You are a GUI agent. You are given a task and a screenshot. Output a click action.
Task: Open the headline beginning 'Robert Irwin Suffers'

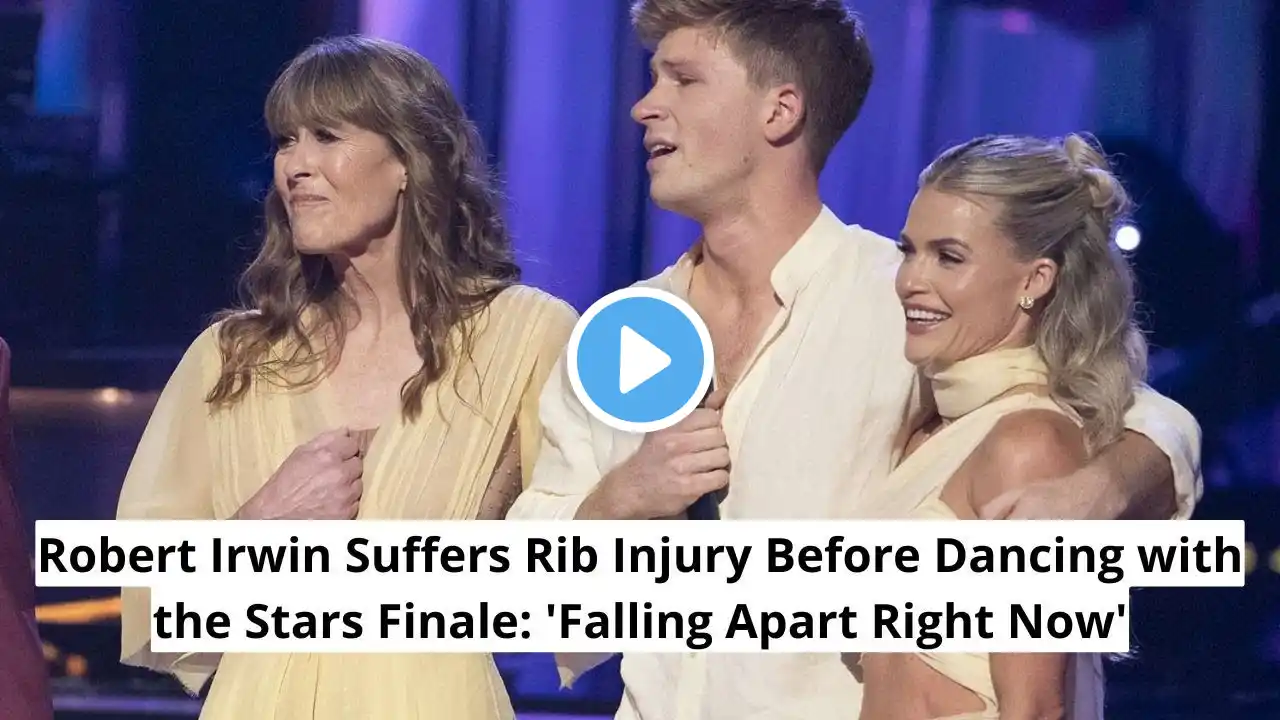(640, 586)
